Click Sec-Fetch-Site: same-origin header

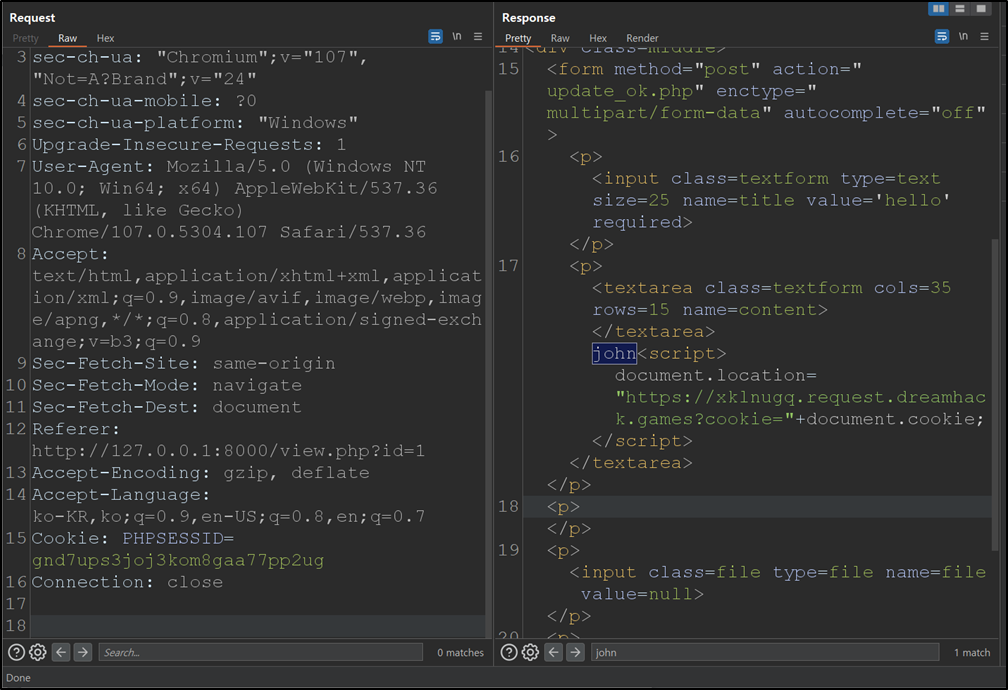coord(184,364)
